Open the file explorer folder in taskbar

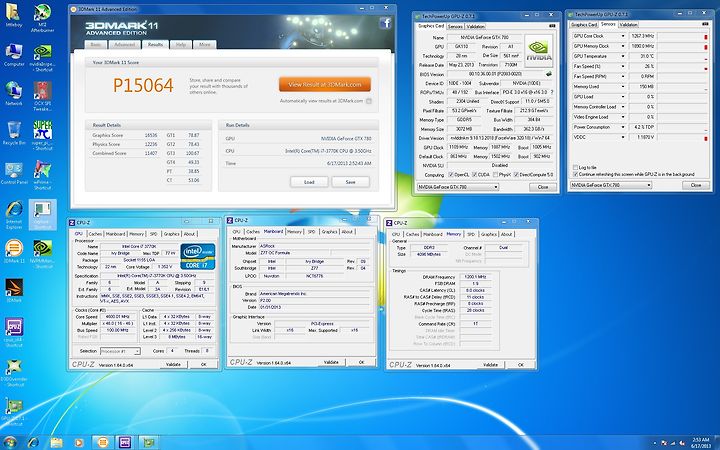[x=56, y=443]
